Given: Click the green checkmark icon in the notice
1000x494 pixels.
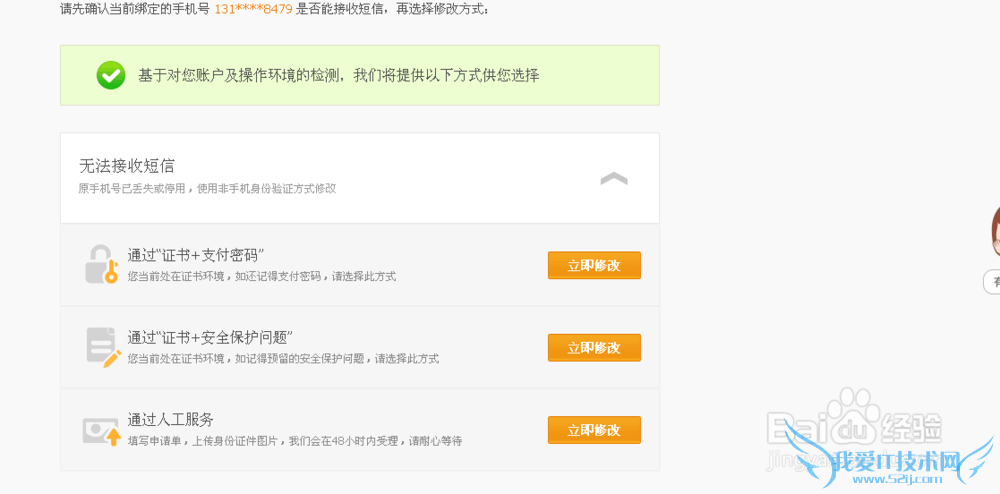Looking at the screenshot, I should point(111,75).
